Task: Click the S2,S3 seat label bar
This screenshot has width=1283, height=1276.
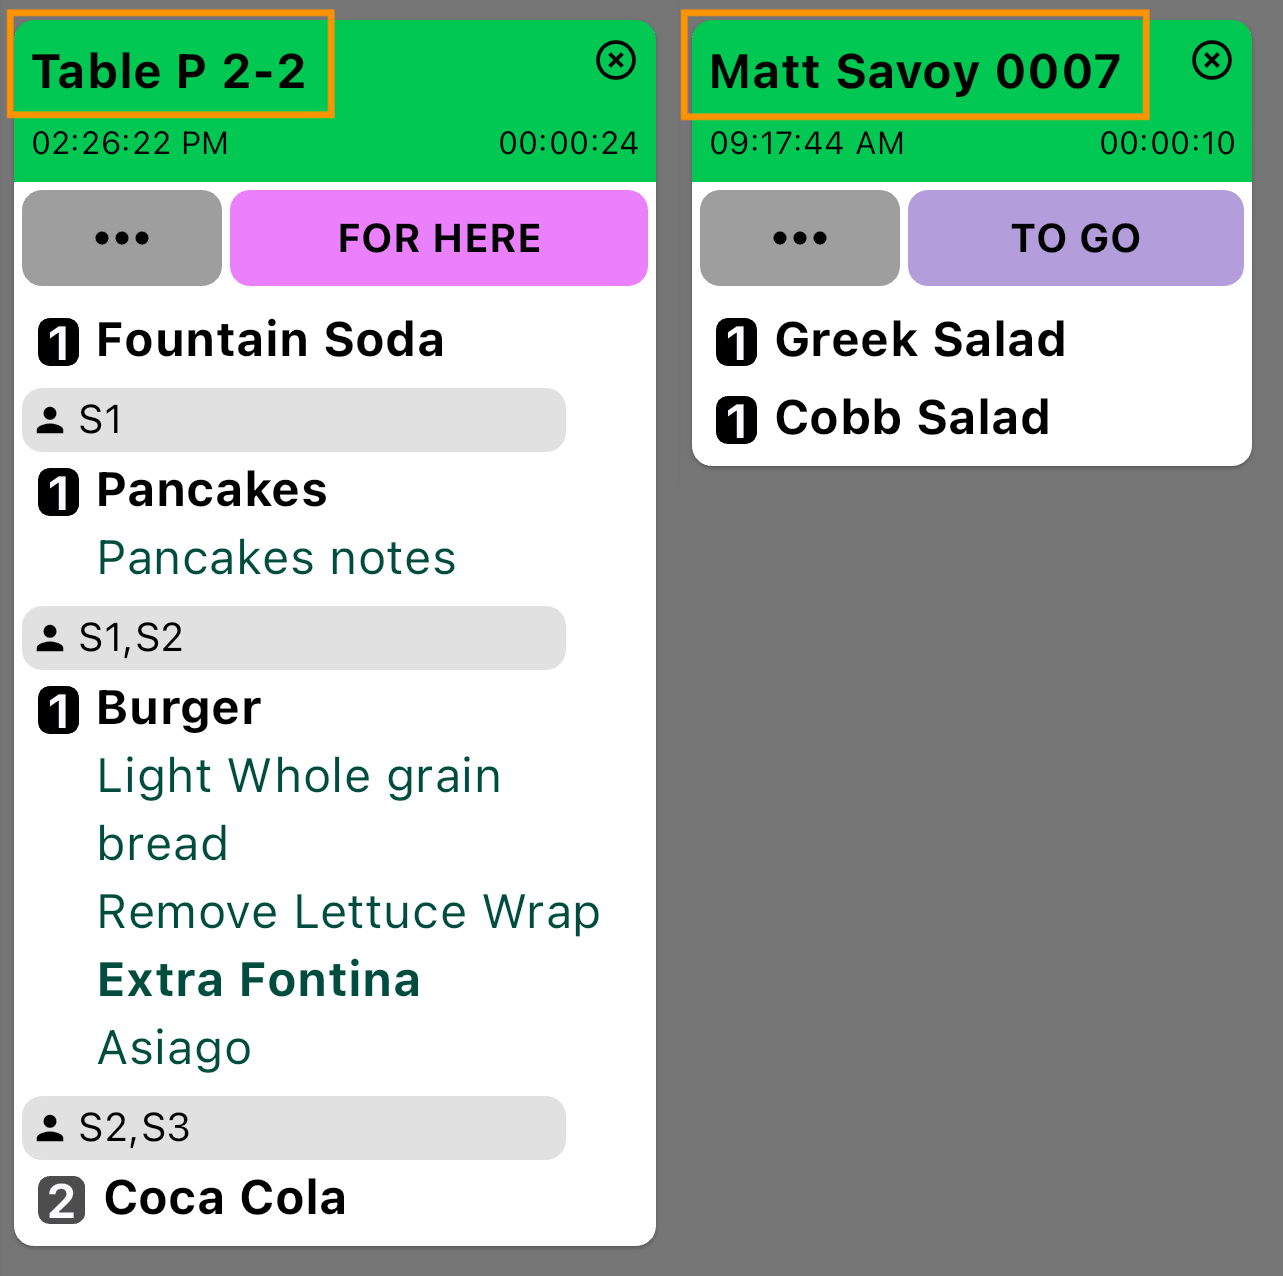Action: (294, 1128)
